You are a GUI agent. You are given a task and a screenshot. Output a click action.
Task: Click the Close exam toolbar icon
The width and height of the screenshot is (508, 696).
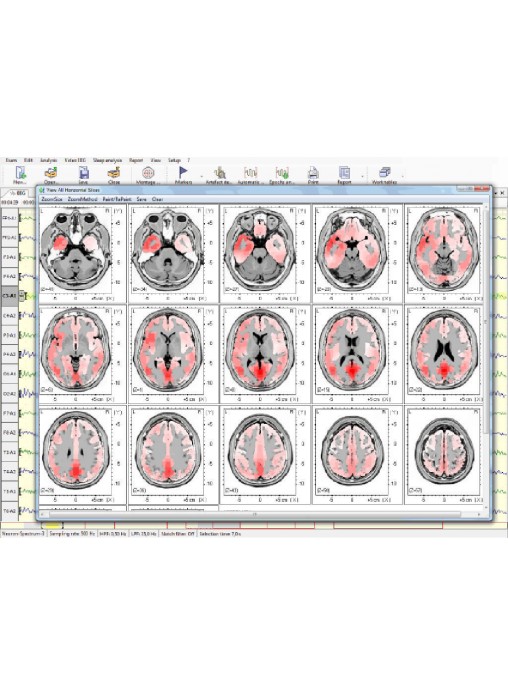114,174
